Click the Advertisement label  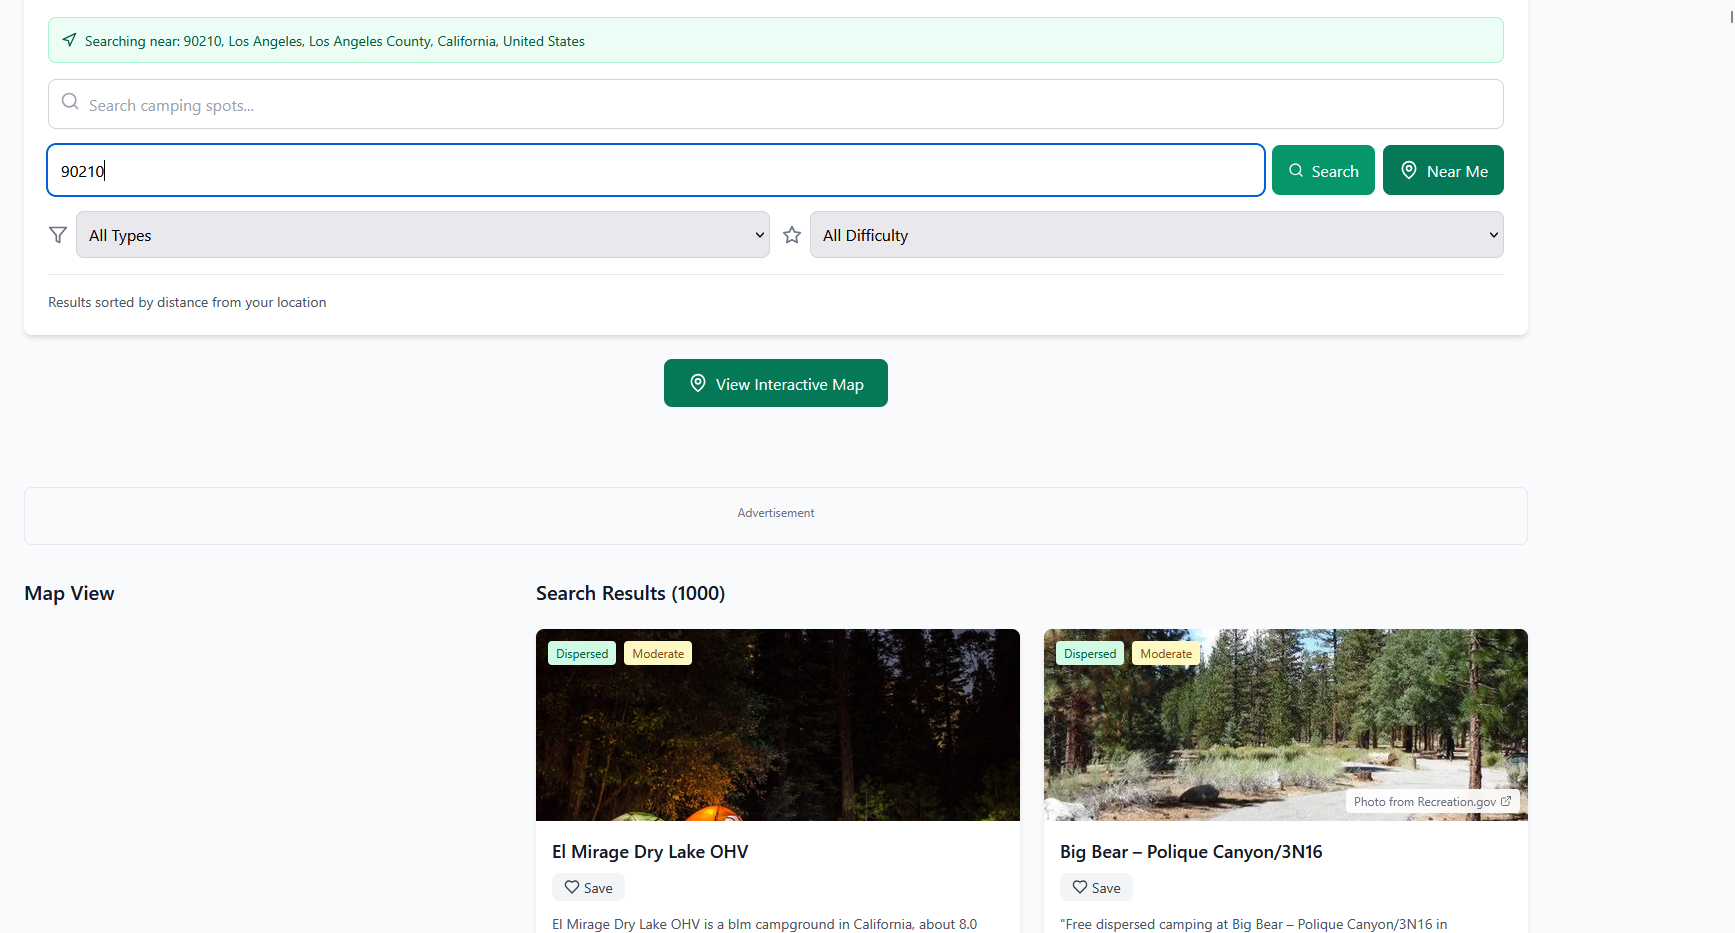click(x=776, y=513)
